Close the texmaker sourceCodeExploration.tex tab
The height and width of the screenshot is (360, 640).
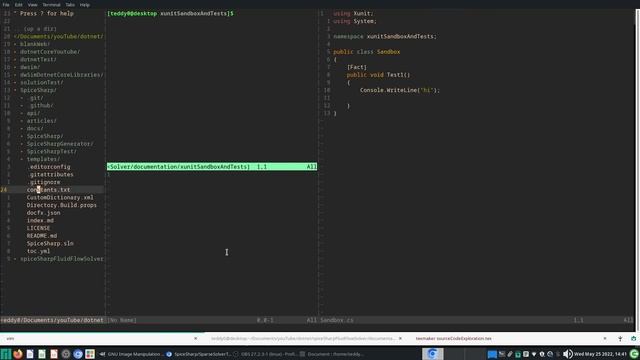coord(605,338)
